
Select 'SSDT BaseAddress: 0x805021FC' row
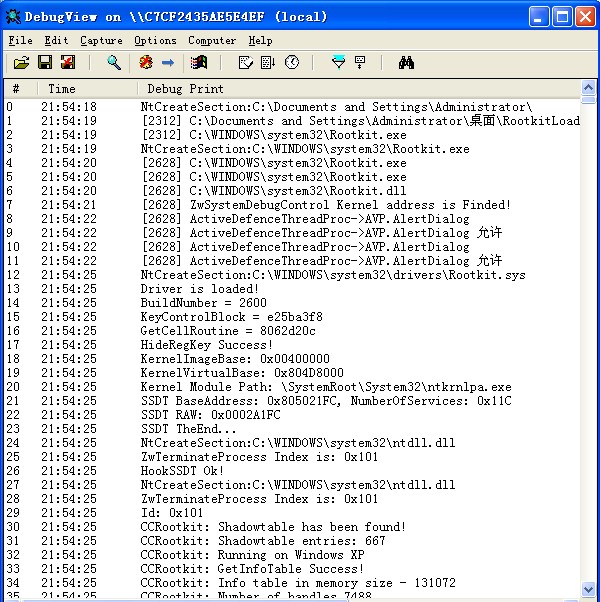click(292, 400)
